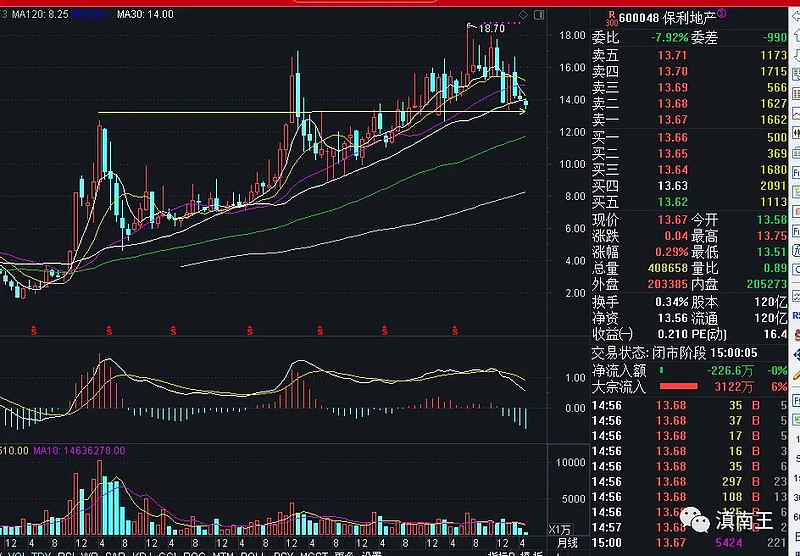Click the MA10: 14636278.00 volume label
This screenshot has width=800, height=556.
coord(79,450)
